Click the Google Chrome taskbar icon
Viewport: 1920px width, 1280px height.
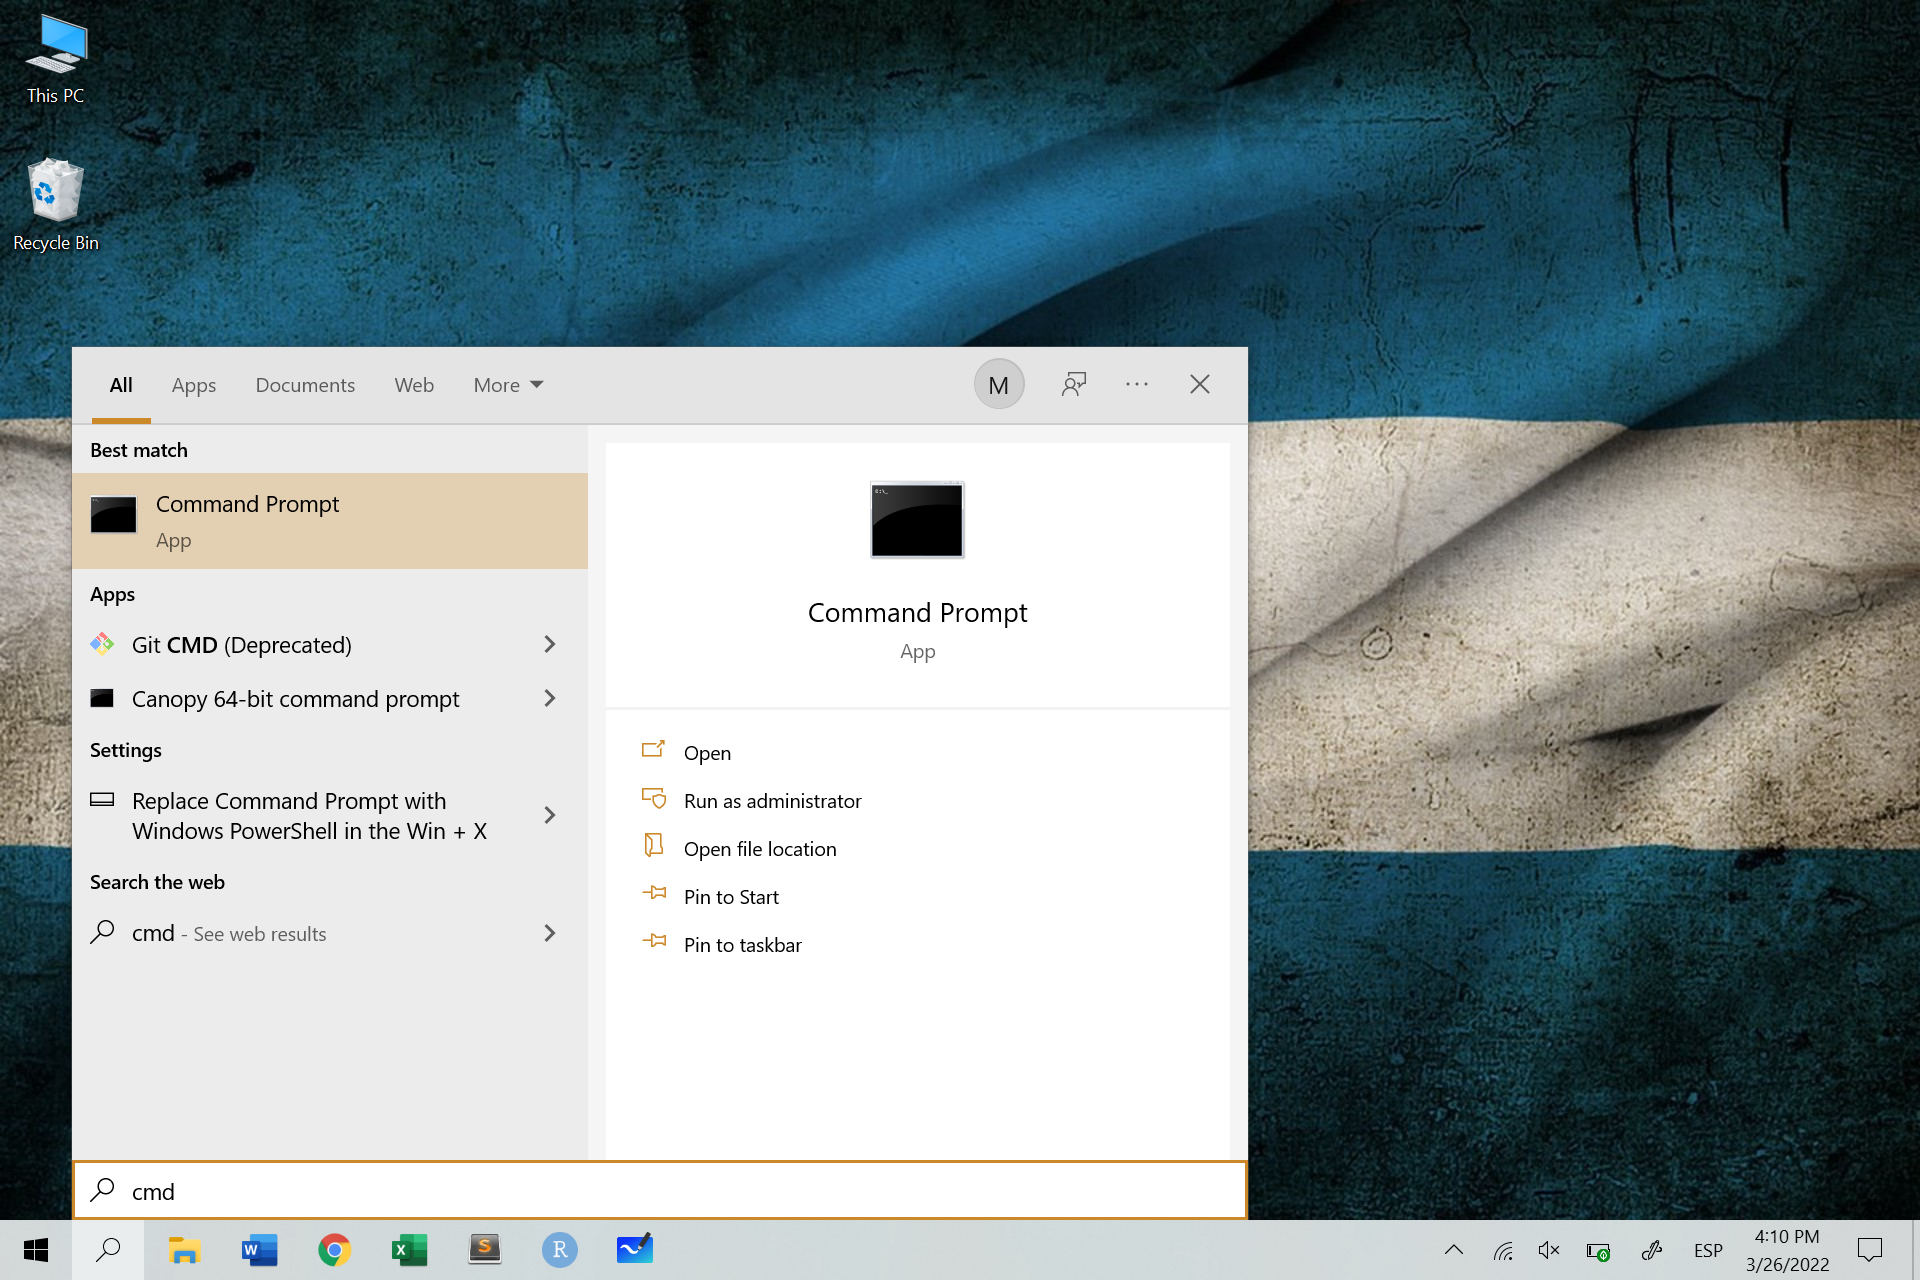point(331,1250)
